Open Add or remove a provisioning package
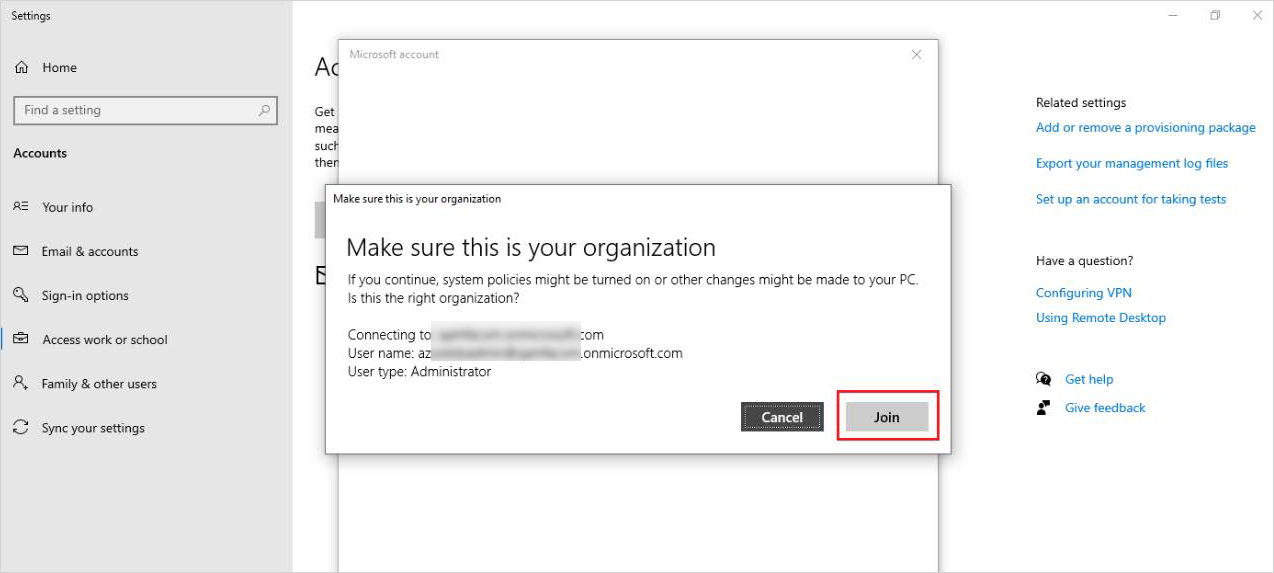The image size is (1274, 573). 1145,128
